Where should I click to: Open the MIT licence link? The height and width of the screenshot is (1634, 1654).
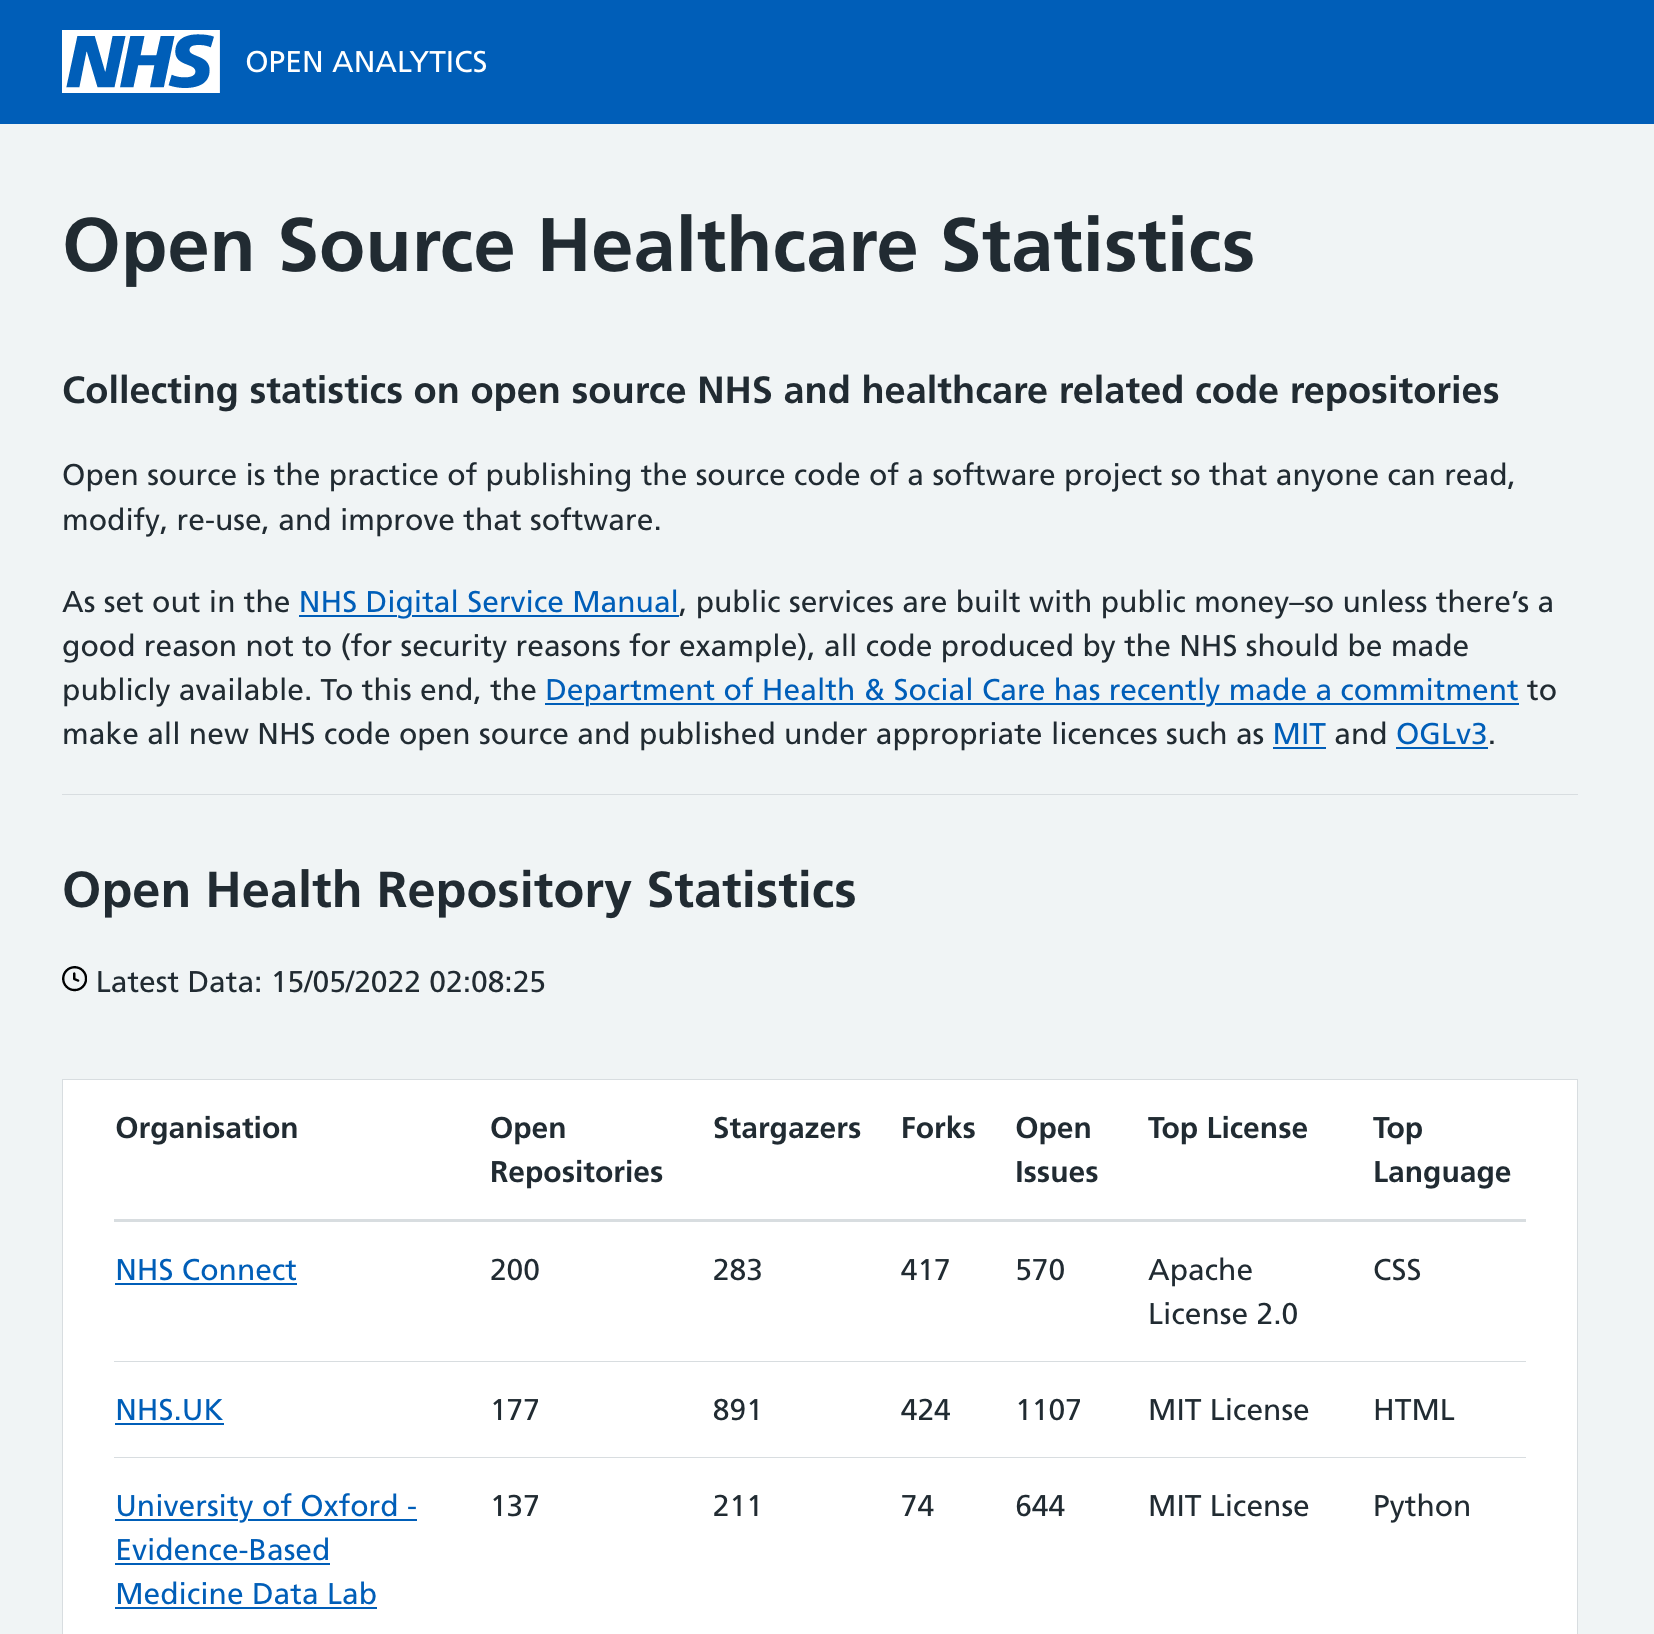[x=1299, y=734]
